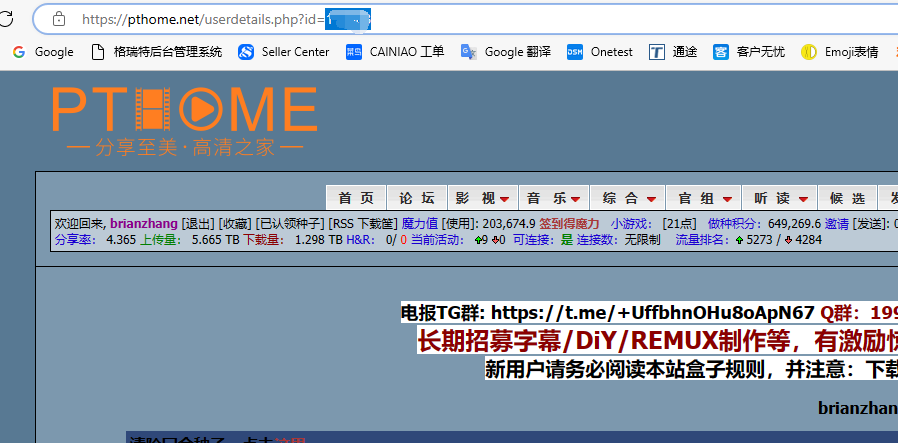Click the 做种积分 link
Image resolution: width=898 pixels, height=443 pixels.
pyautogui.click(x=735, y=224)
